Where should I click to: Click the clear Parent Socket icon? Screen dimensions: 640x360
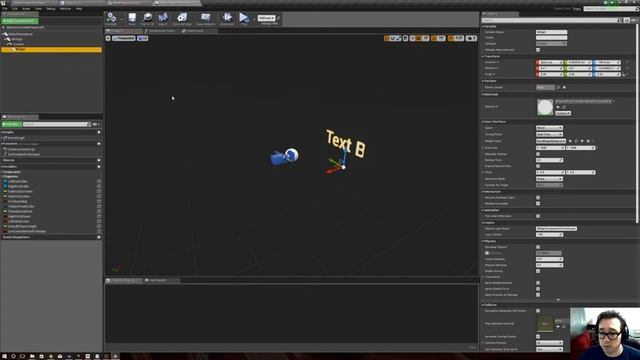point(564,87)
